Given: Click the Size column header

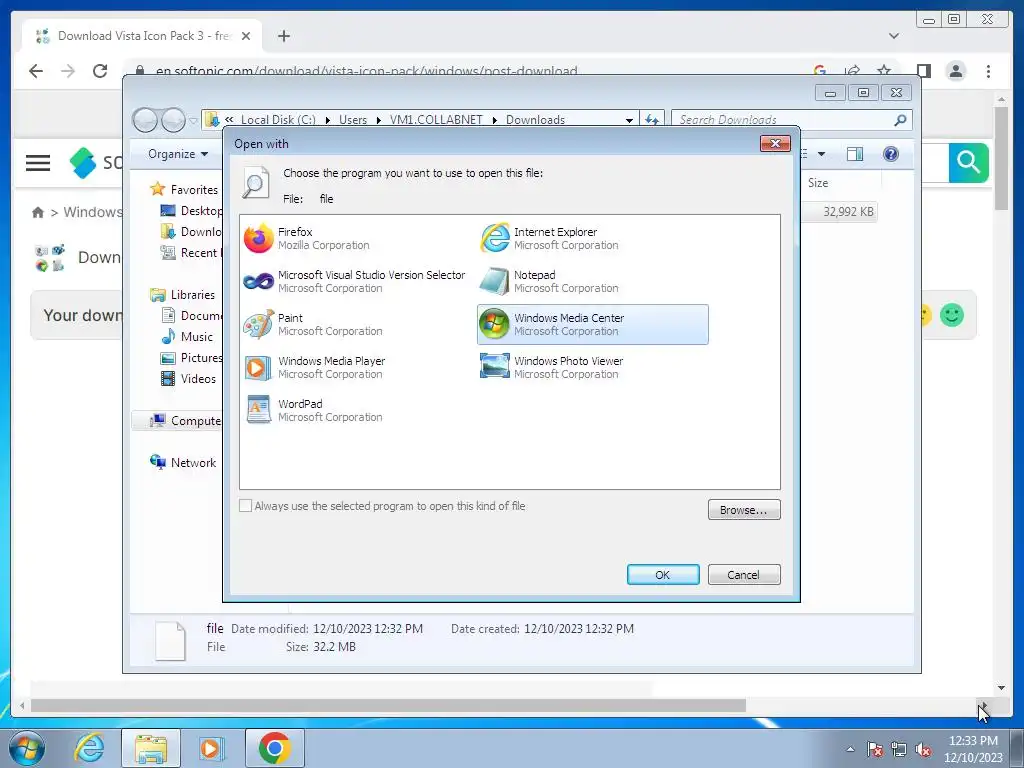Looking at the screenshot, I should click(818, 183).
